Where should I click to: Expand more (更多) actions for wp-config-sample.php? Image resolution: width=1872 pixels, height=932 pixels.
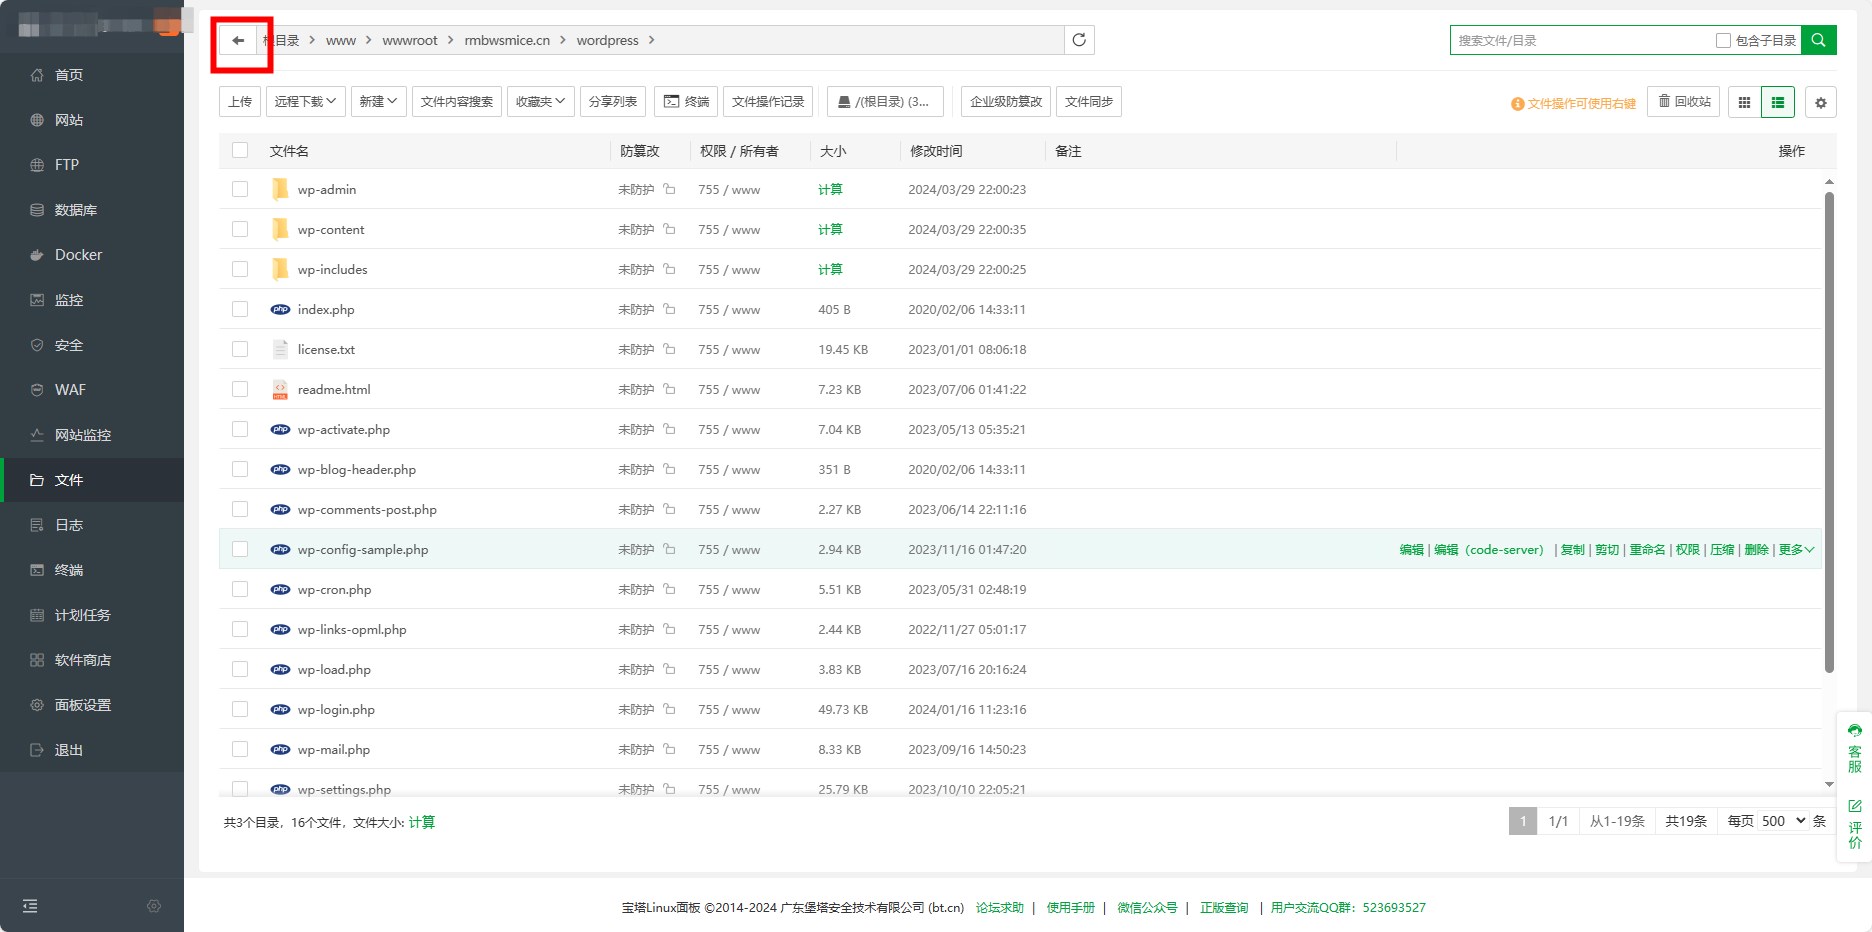pos(1796,549)
